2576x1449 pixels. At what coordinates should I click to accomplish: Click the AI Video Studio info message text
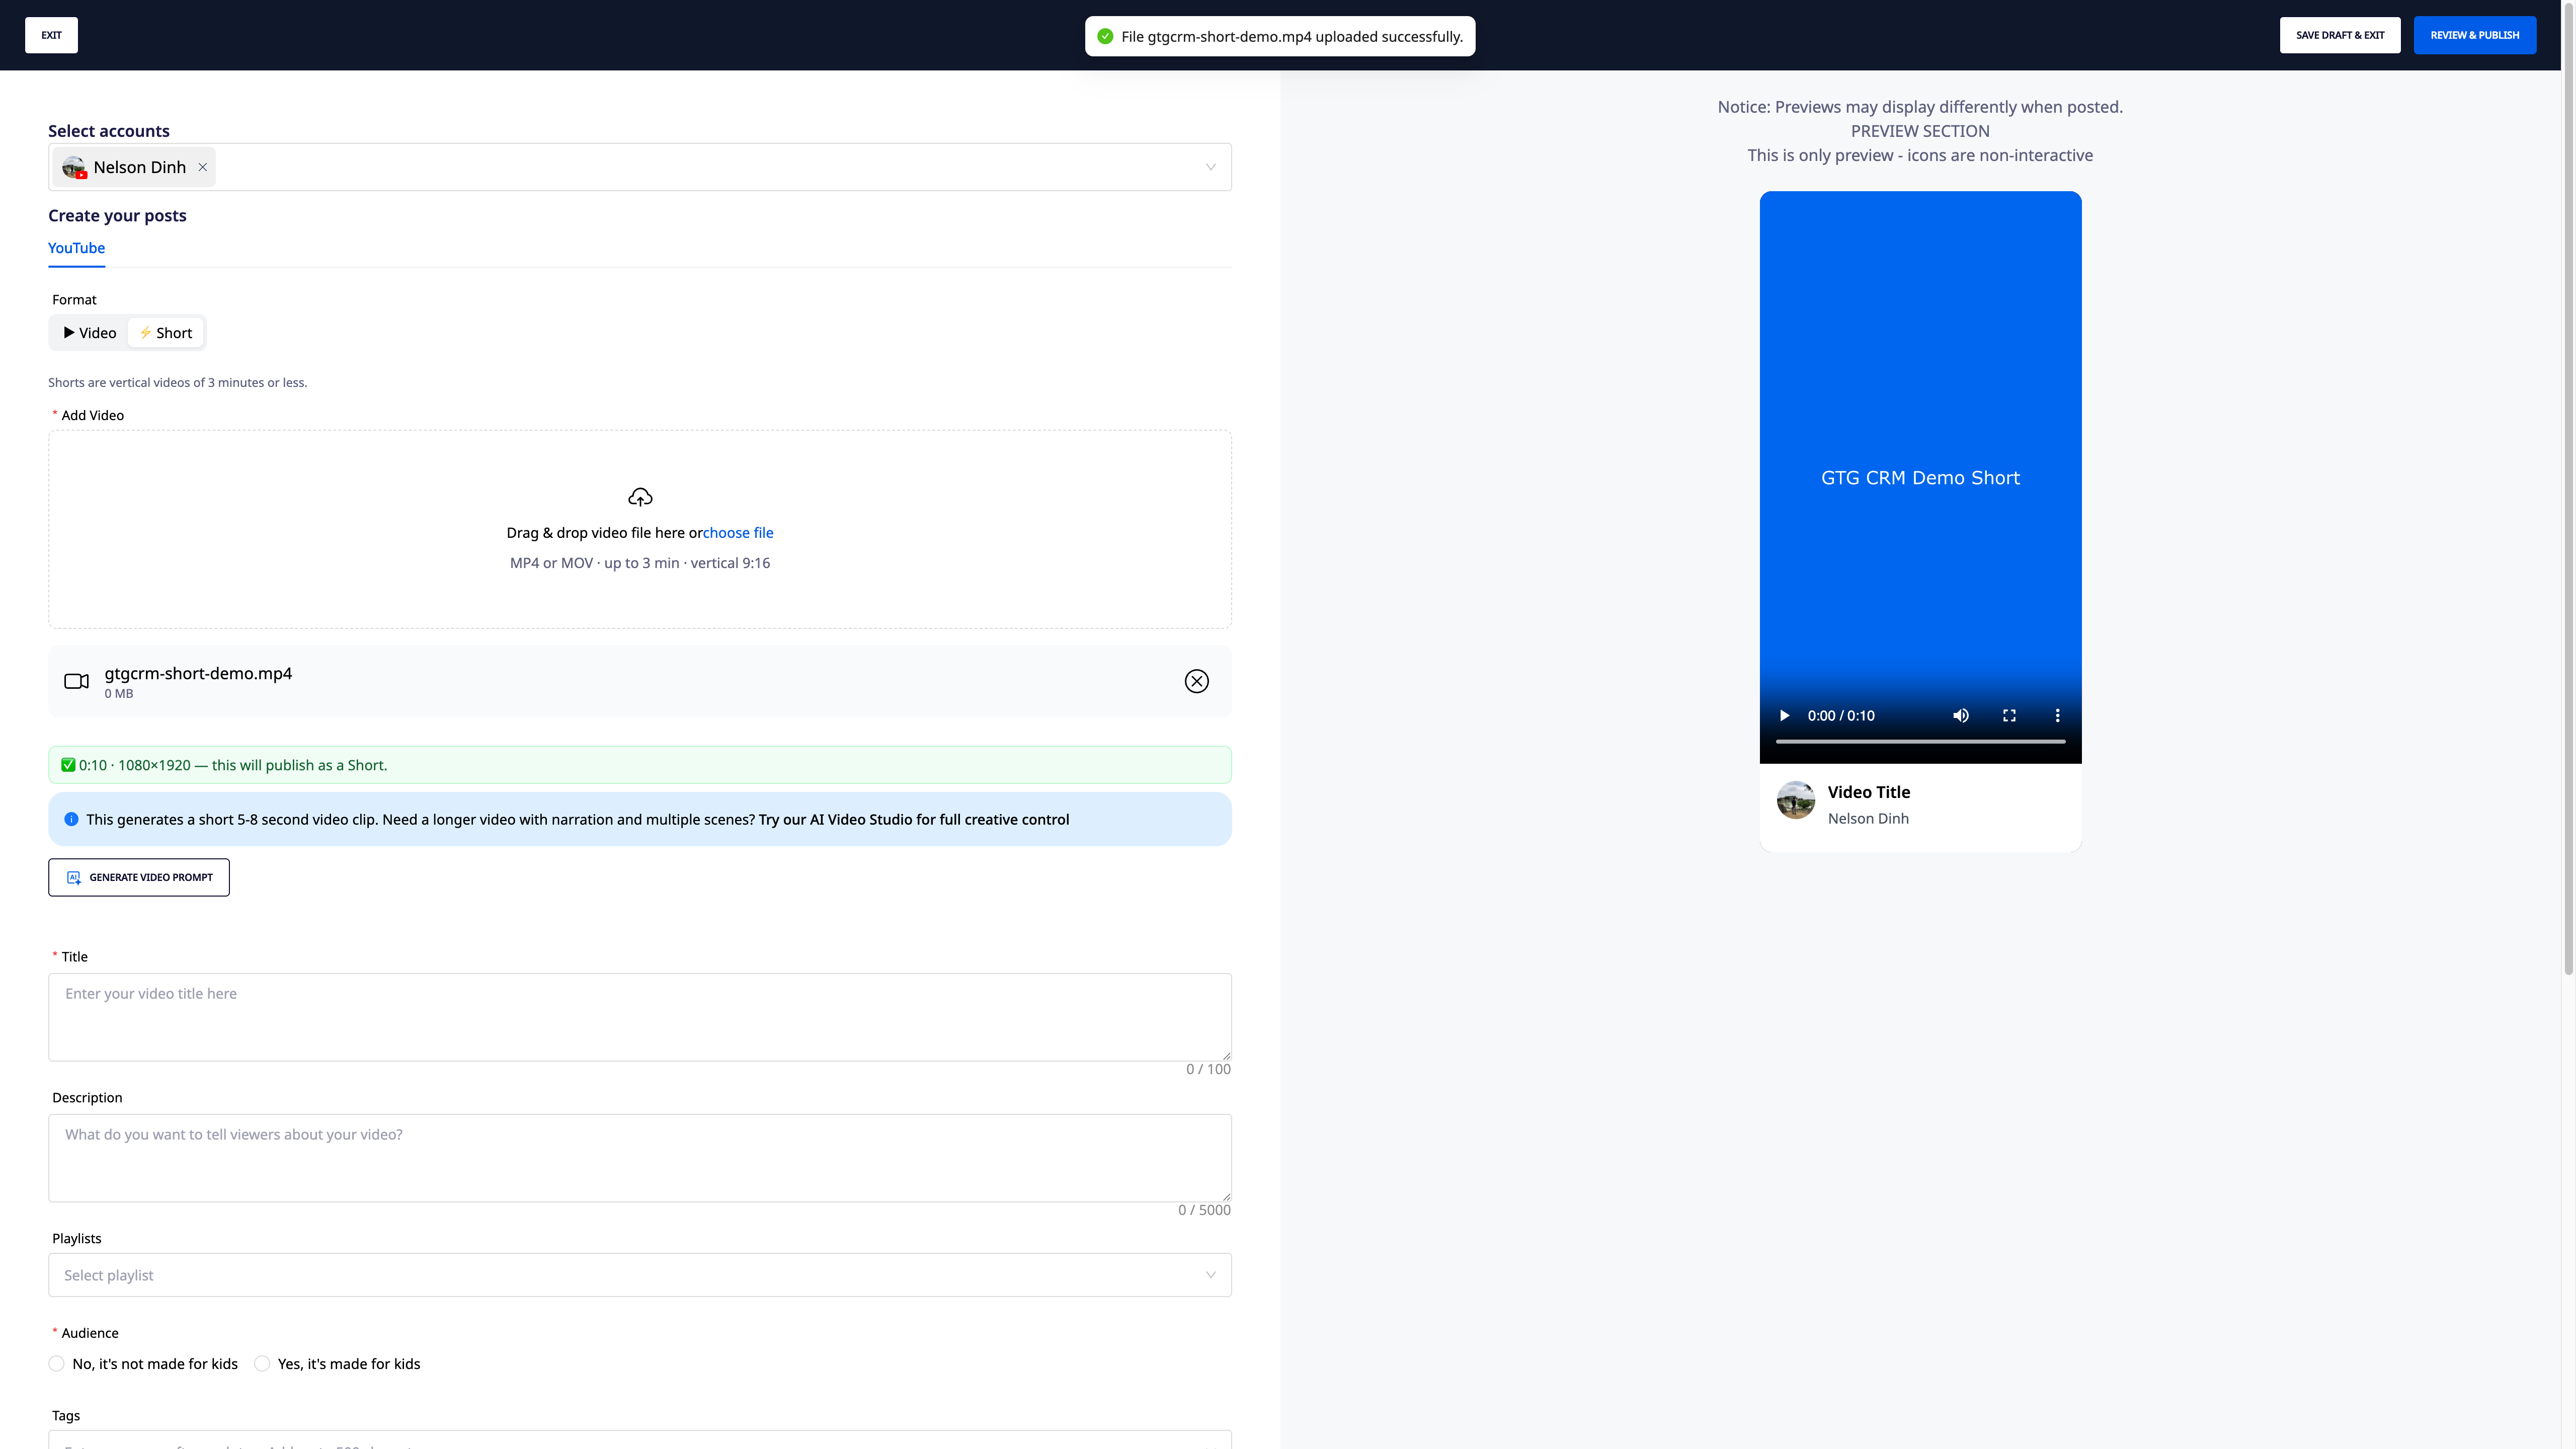tap(577, 819)
